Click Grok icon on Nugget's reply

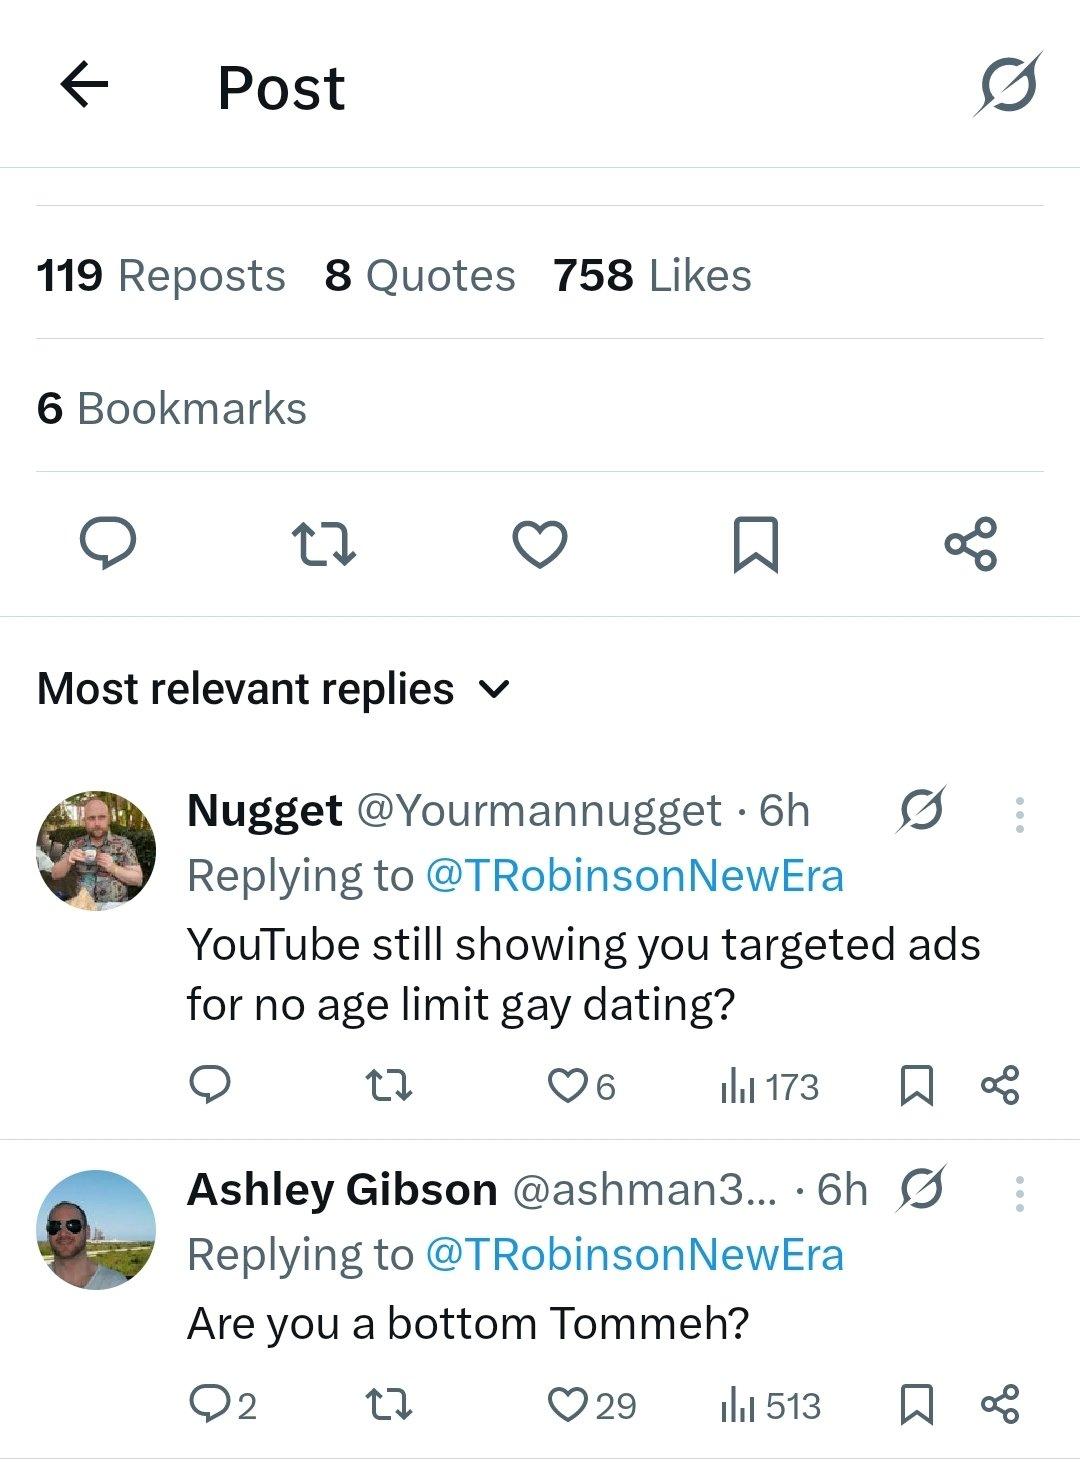click(920, 810)
